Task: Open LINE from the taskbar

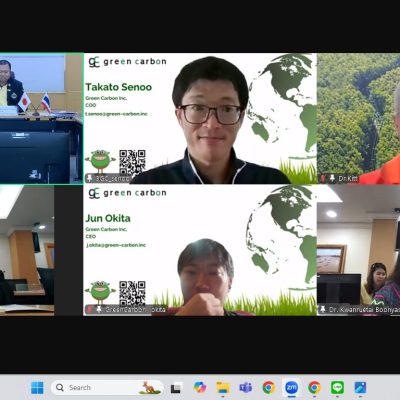Action: coord(337,388)
